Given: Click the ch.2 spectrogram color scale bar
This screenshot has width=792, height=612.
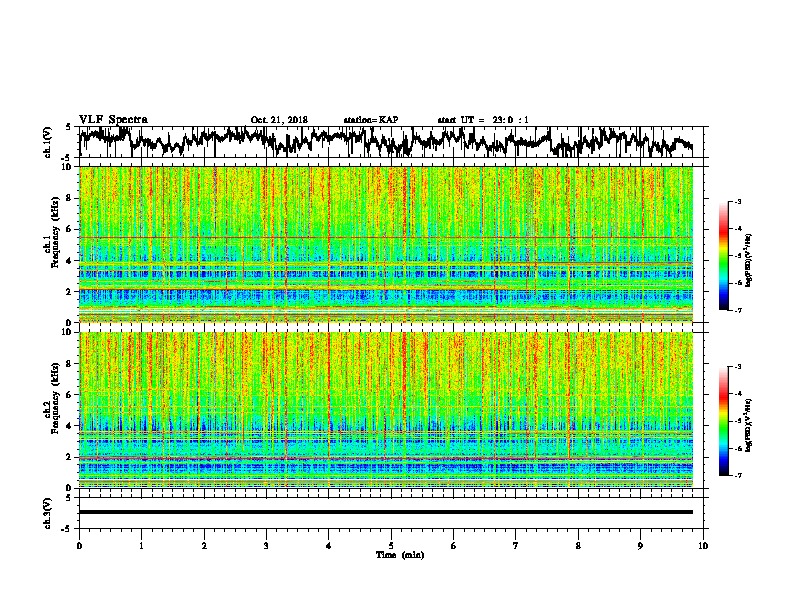Looking at the screenshot, I should click(723, 421).
